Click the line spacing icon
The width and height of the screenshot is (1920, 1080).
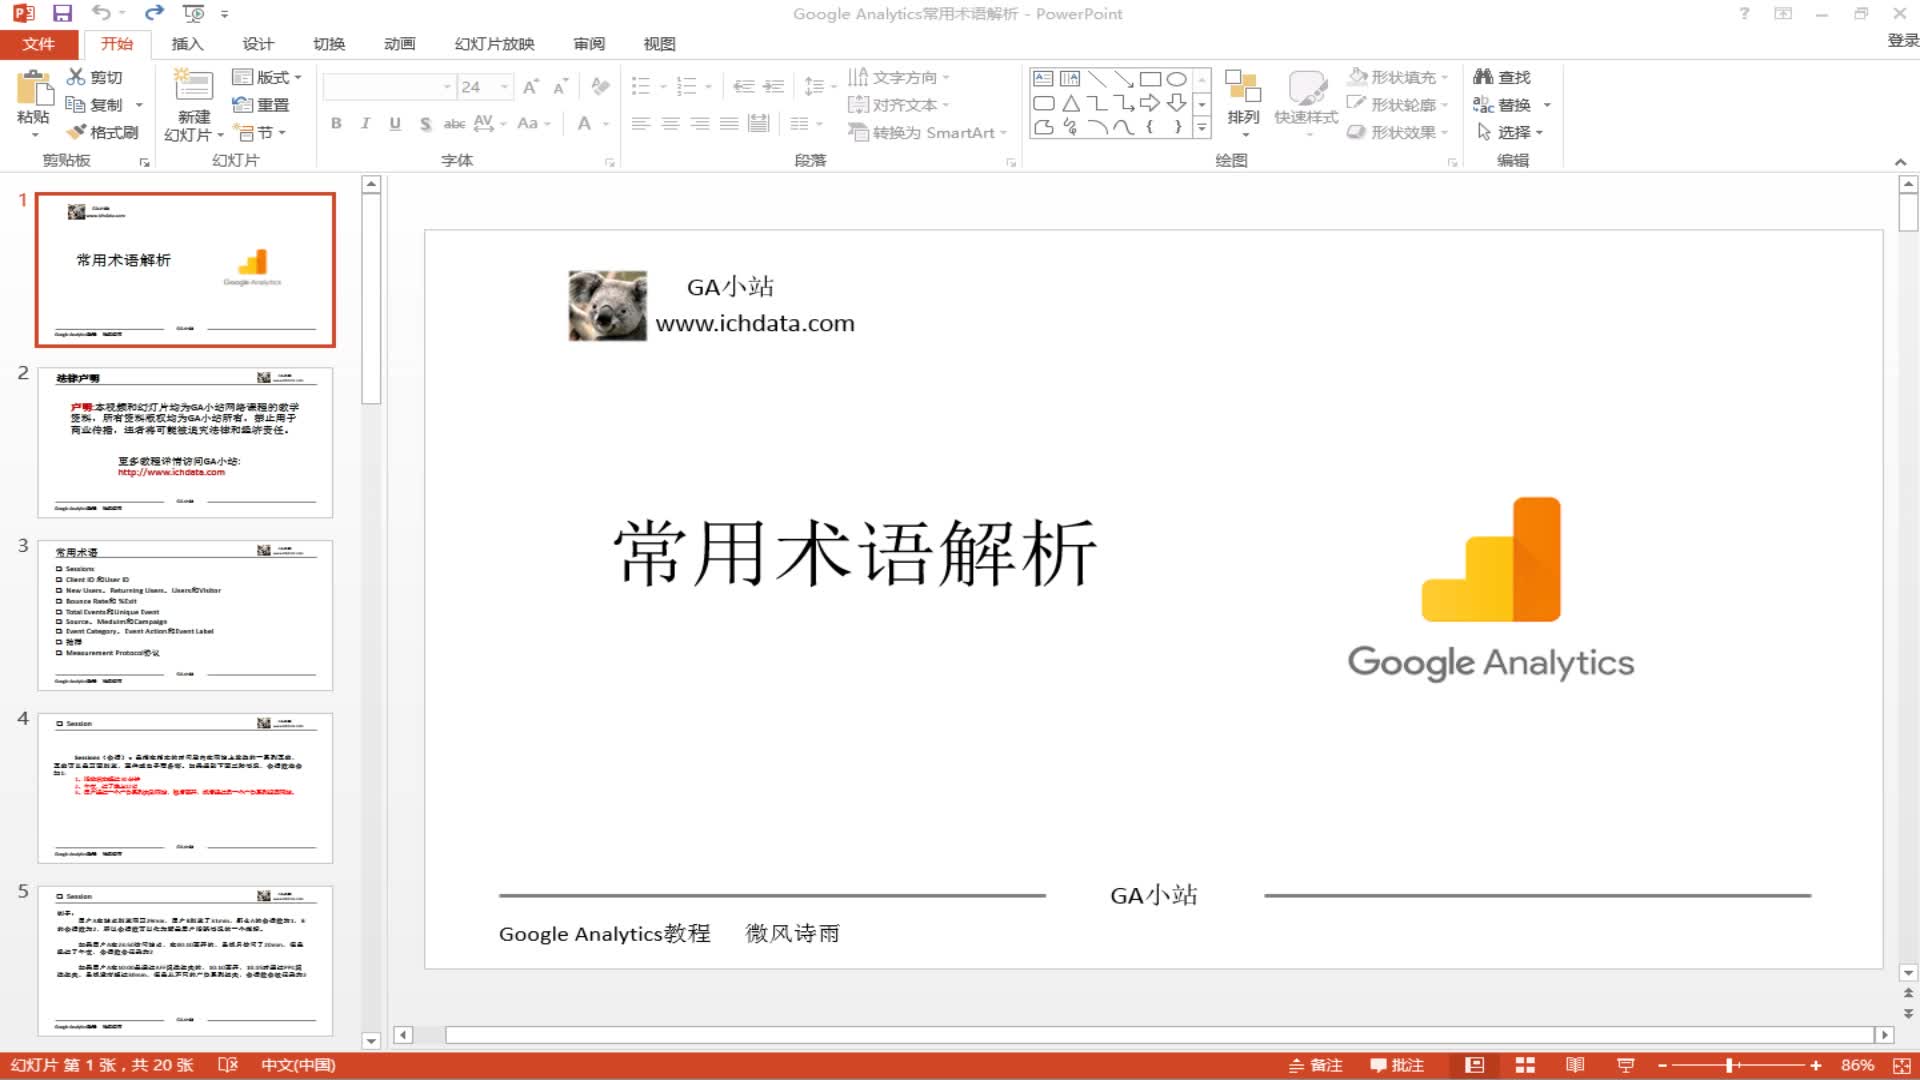point(814,87)
